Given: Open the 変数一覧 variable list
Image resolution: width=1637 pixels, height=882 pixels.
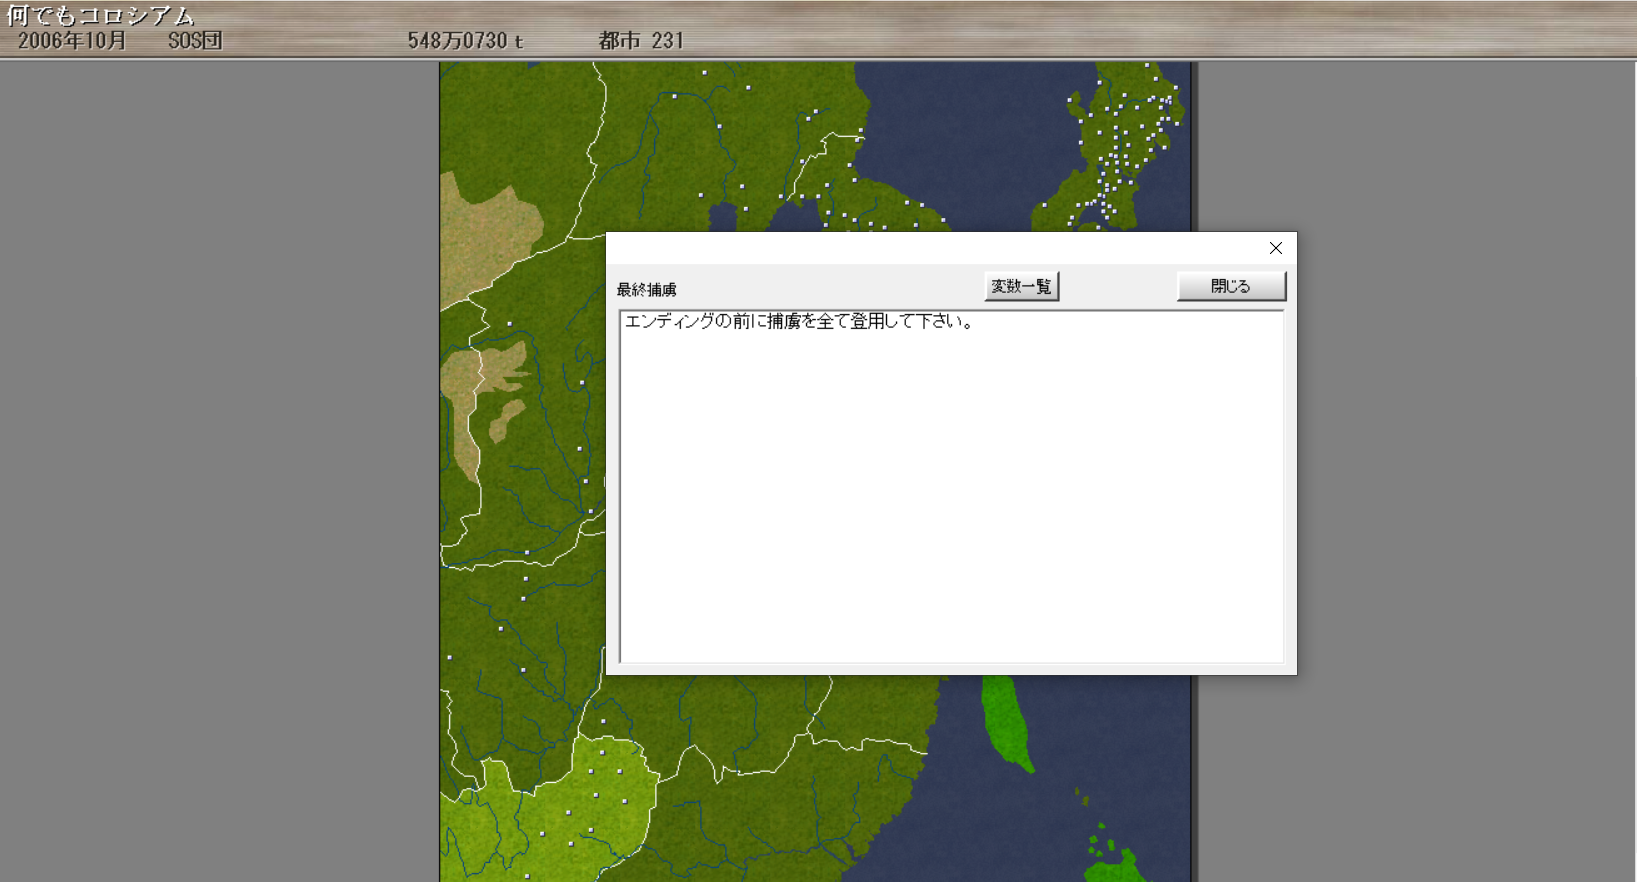Looking at the screenshot, I should point(1021,287).
